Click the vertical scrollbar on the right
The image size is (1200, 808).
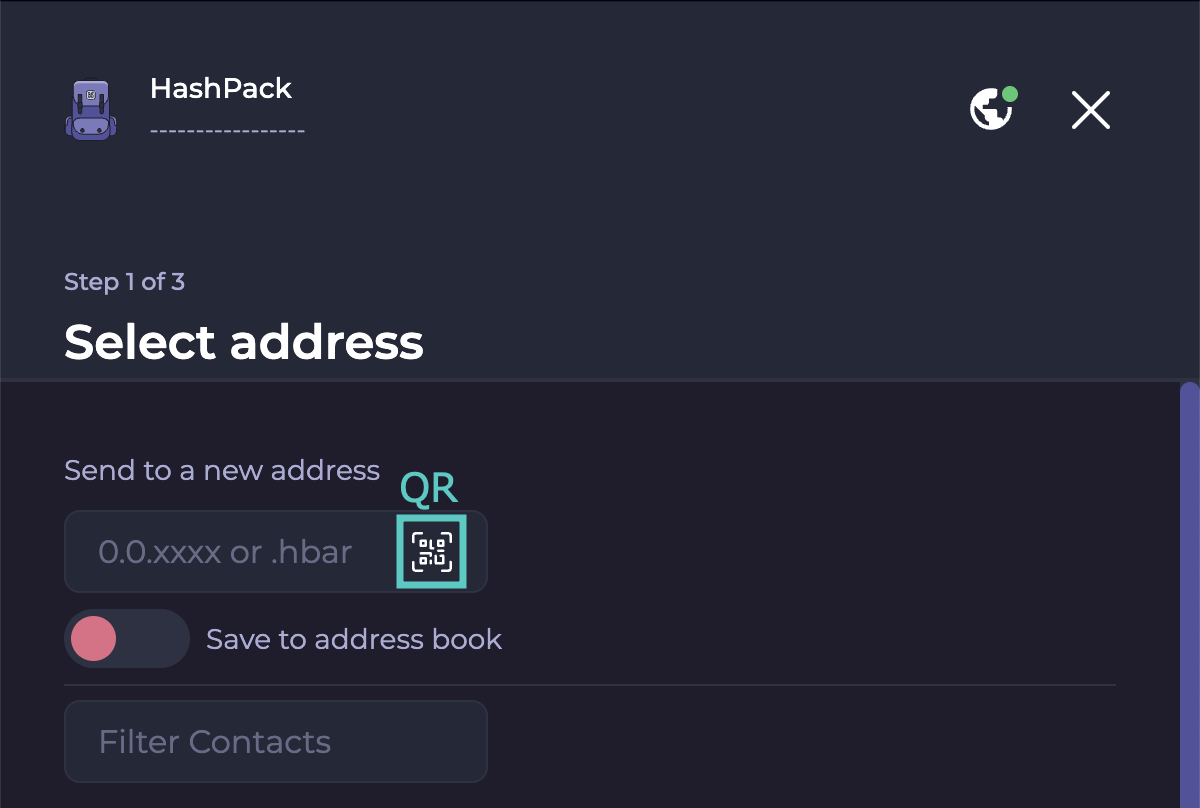pos(1189,590)
